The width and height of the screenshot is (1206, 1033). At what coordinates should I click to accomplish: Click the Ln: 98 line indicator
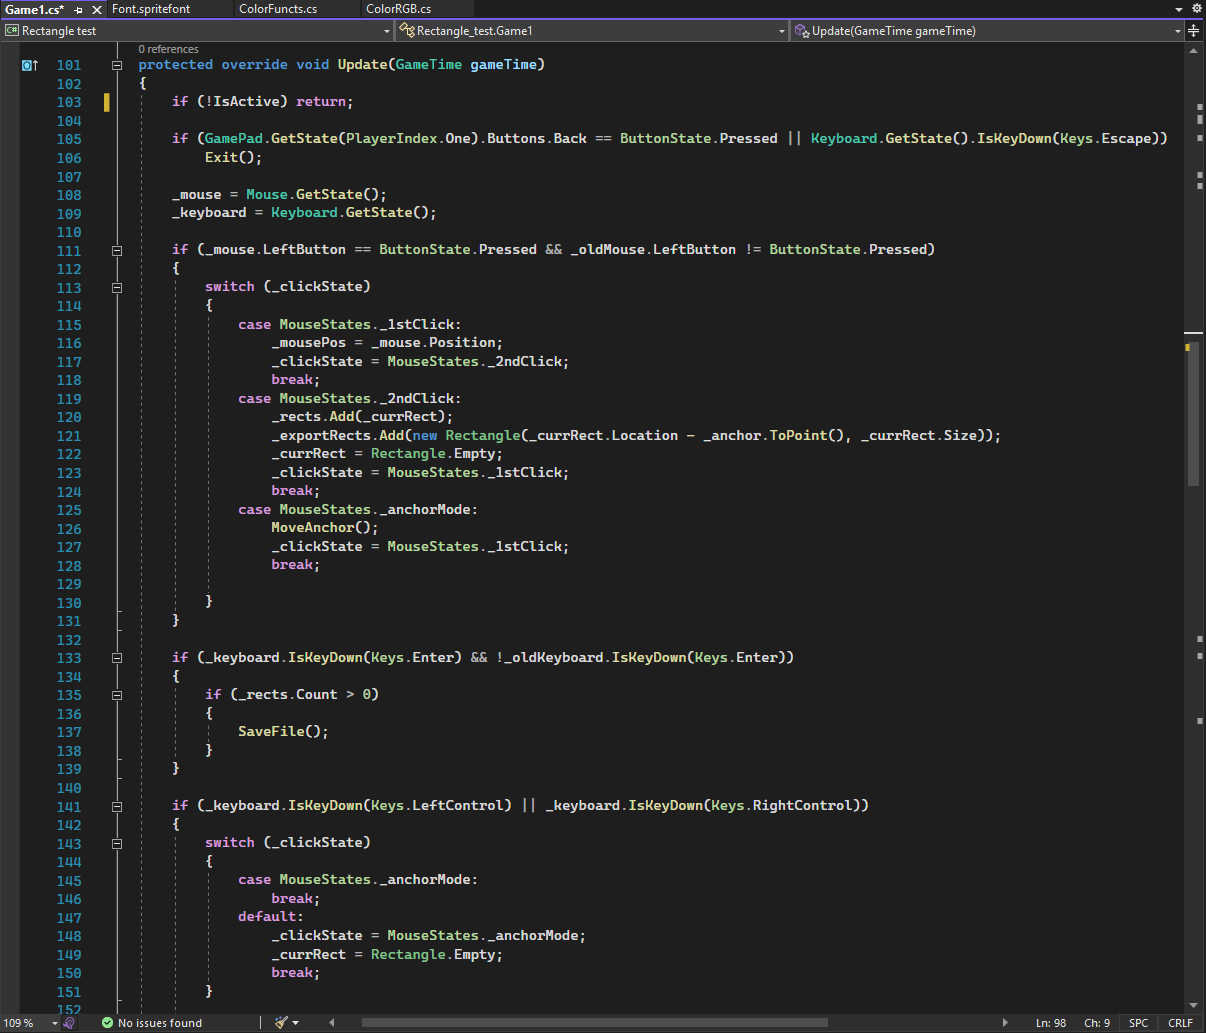(1051, 1023)
